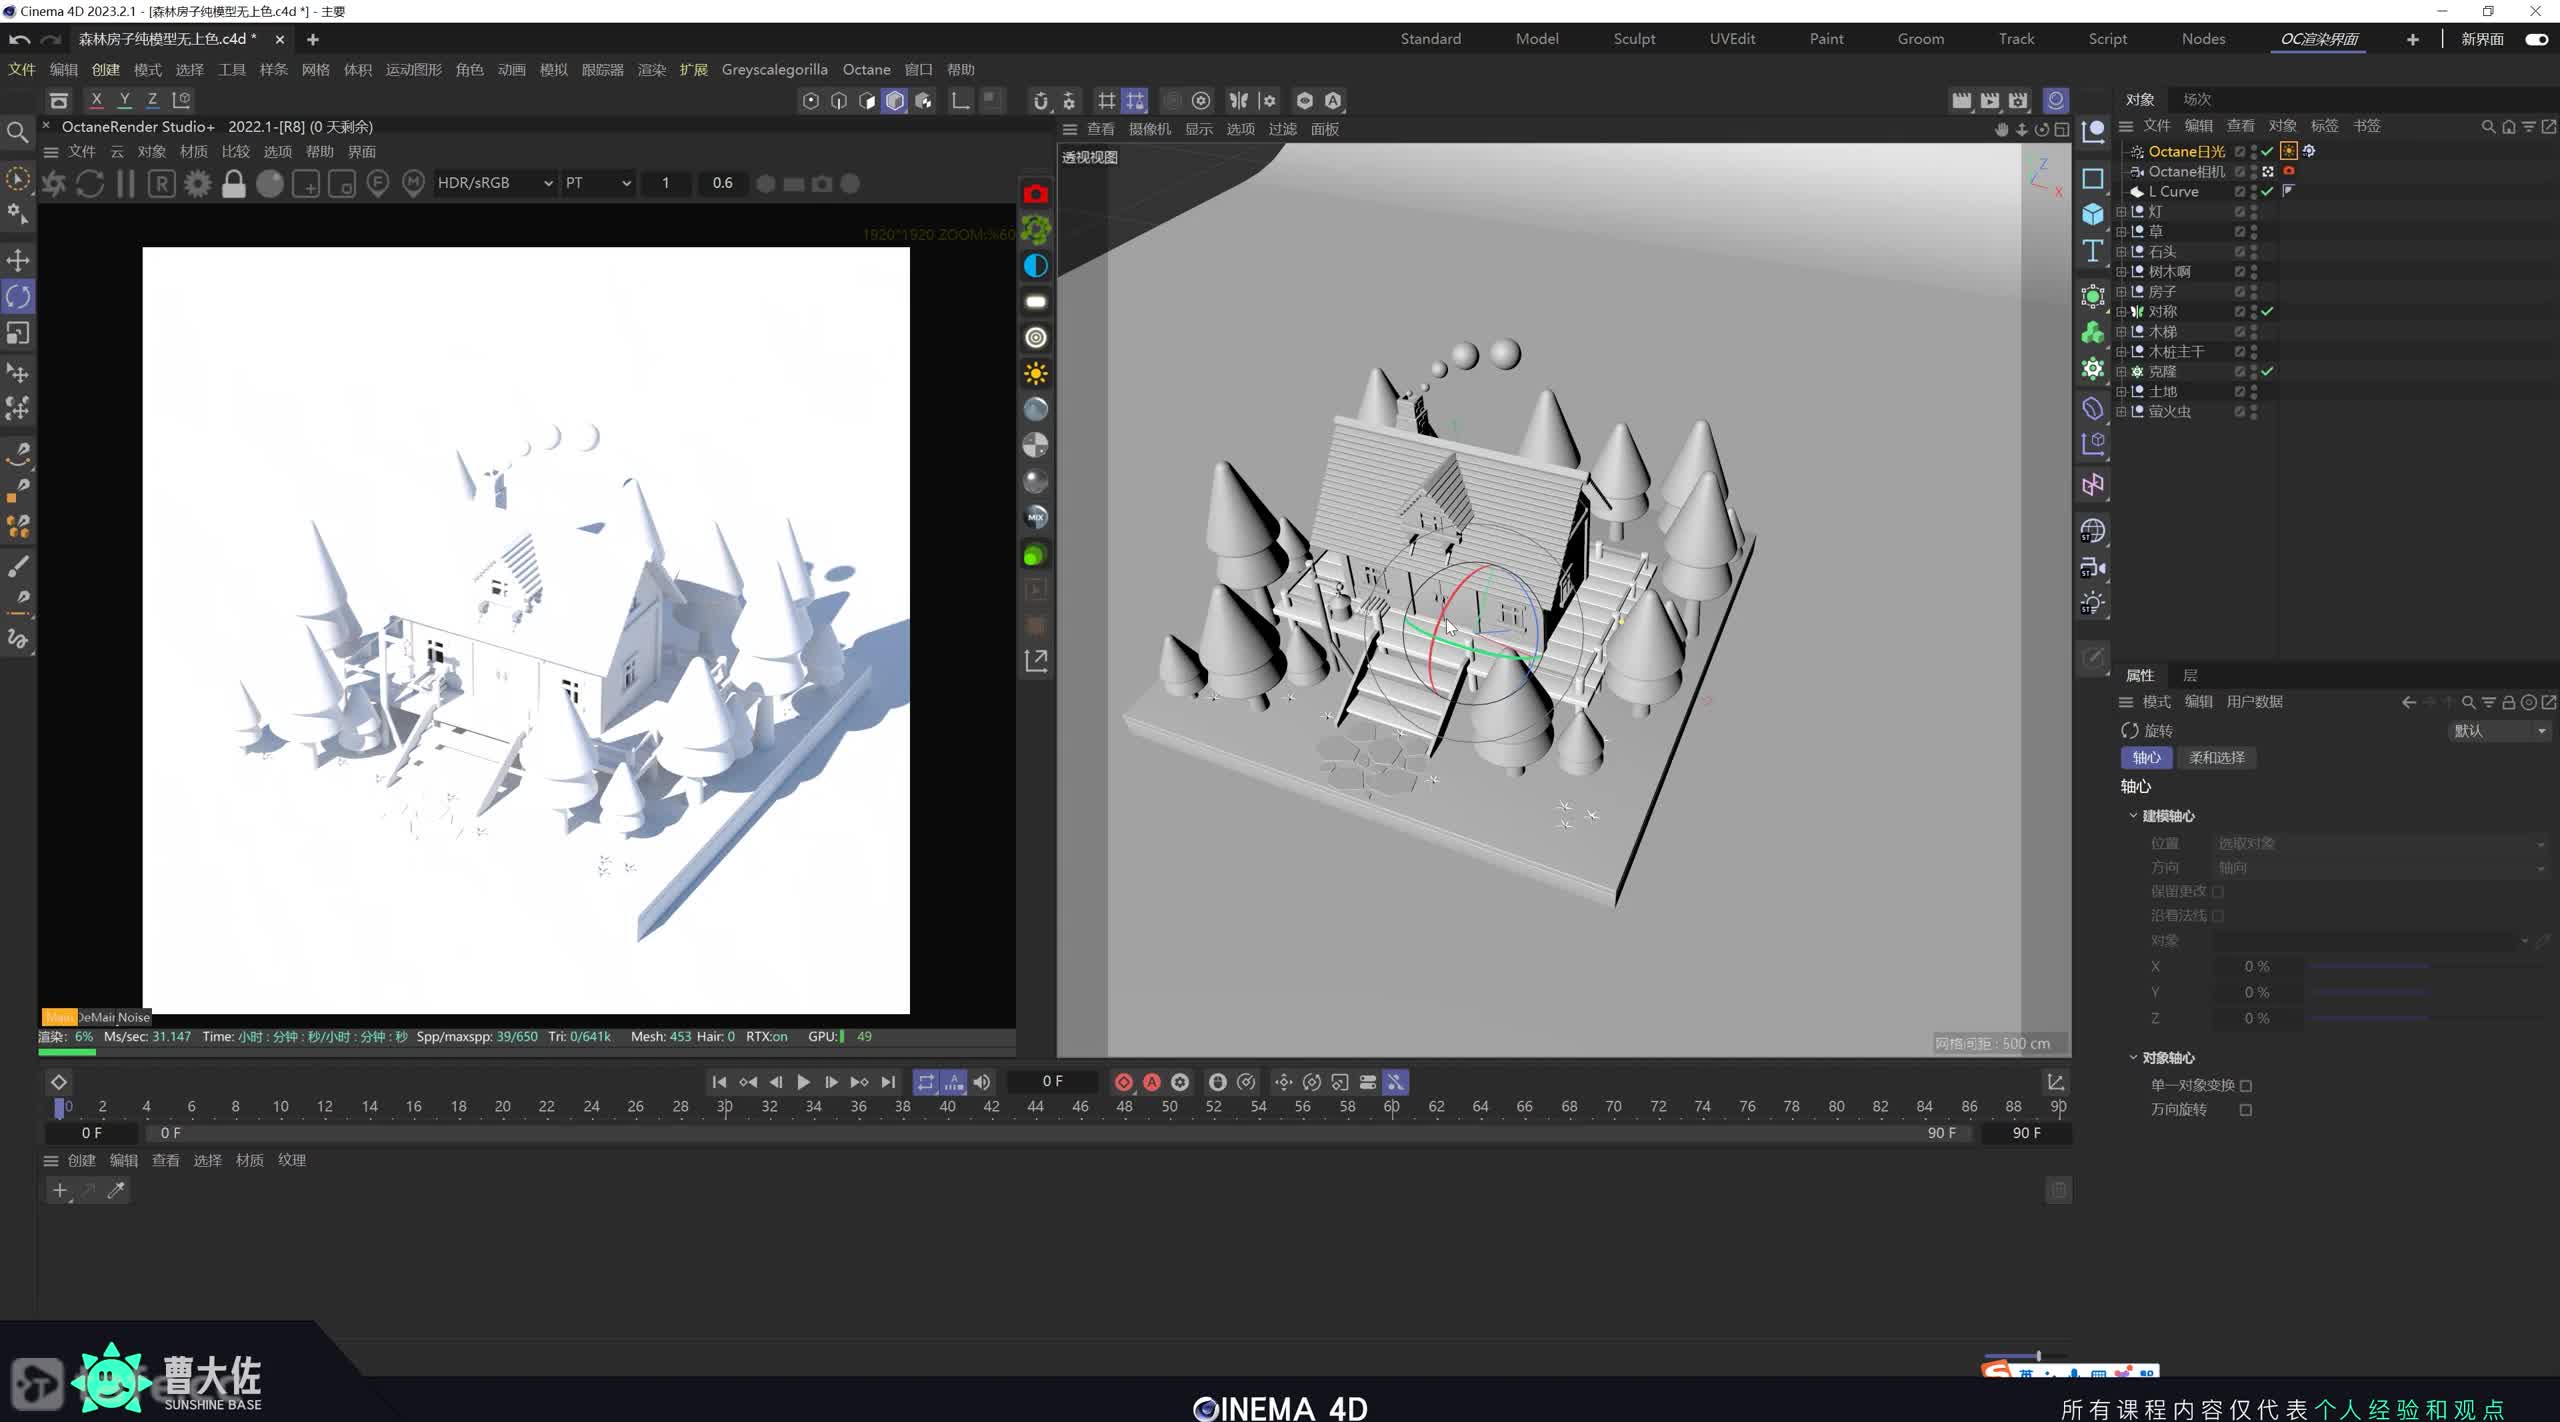Open the HDR/sRGB dropdown
The width and height of the screenshot is (2560, 1422).
[495, 183]
